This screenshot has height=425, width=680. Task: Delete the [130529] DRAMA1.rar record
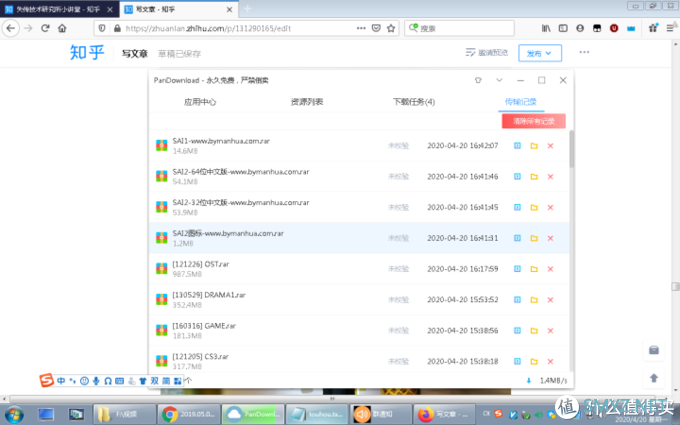coord(550,300)
